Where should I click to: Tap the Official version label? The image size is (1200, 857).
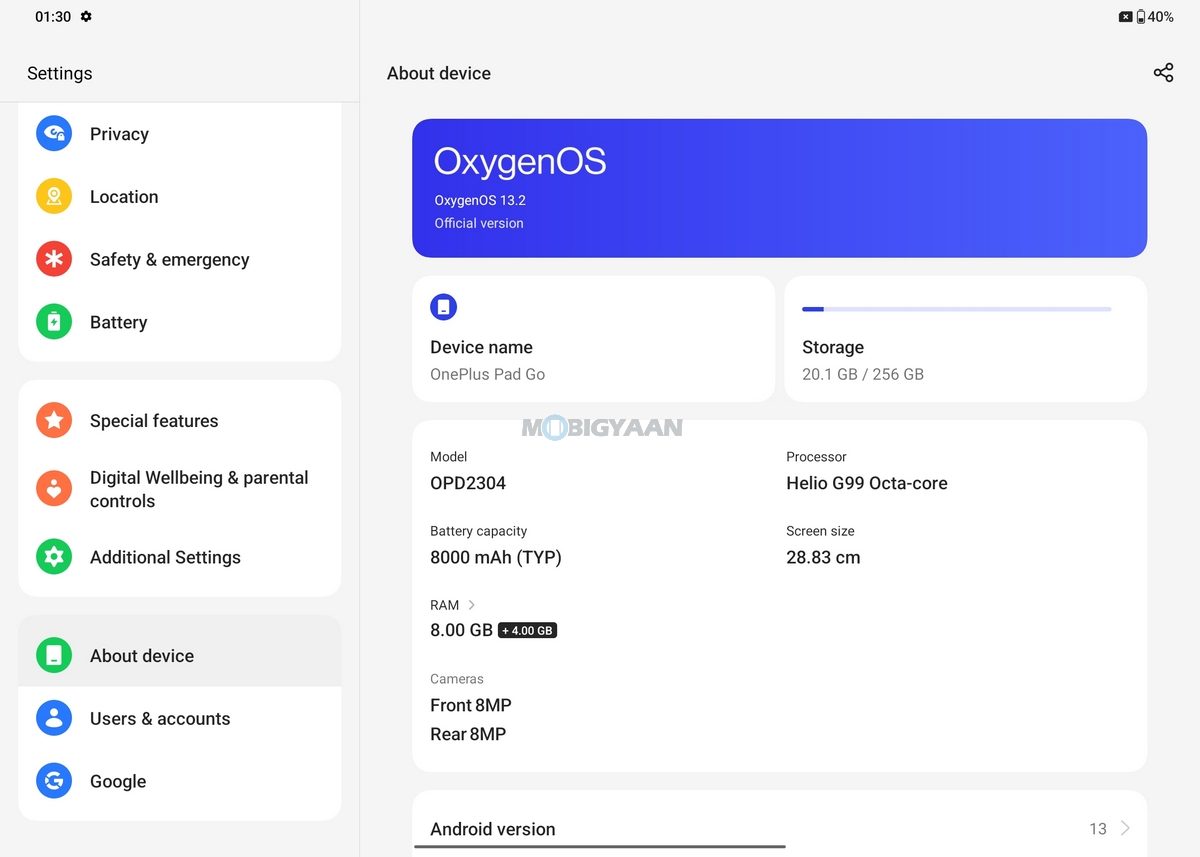click(479, 223)
